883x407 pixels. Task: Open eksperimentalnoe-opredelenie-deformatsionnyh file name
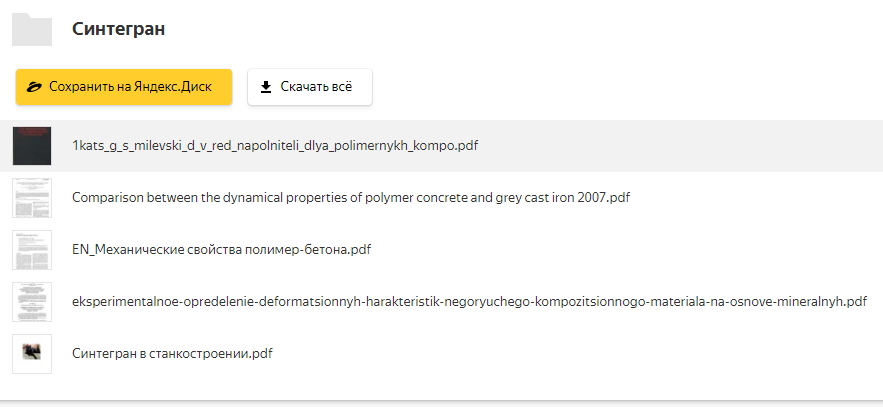click(468, 301)
